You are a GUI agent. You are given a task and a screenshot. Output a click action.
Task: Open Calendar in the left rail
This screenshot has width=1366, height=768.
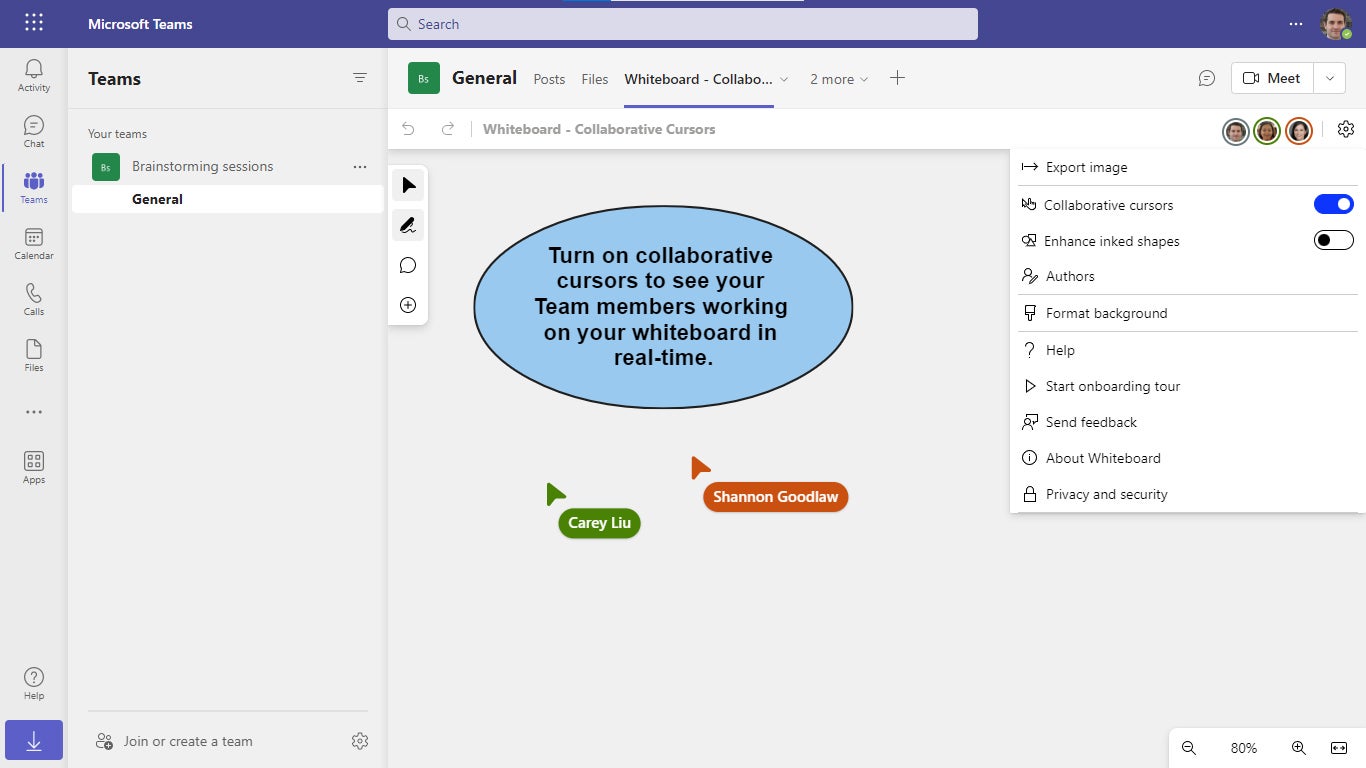(34, 244)
